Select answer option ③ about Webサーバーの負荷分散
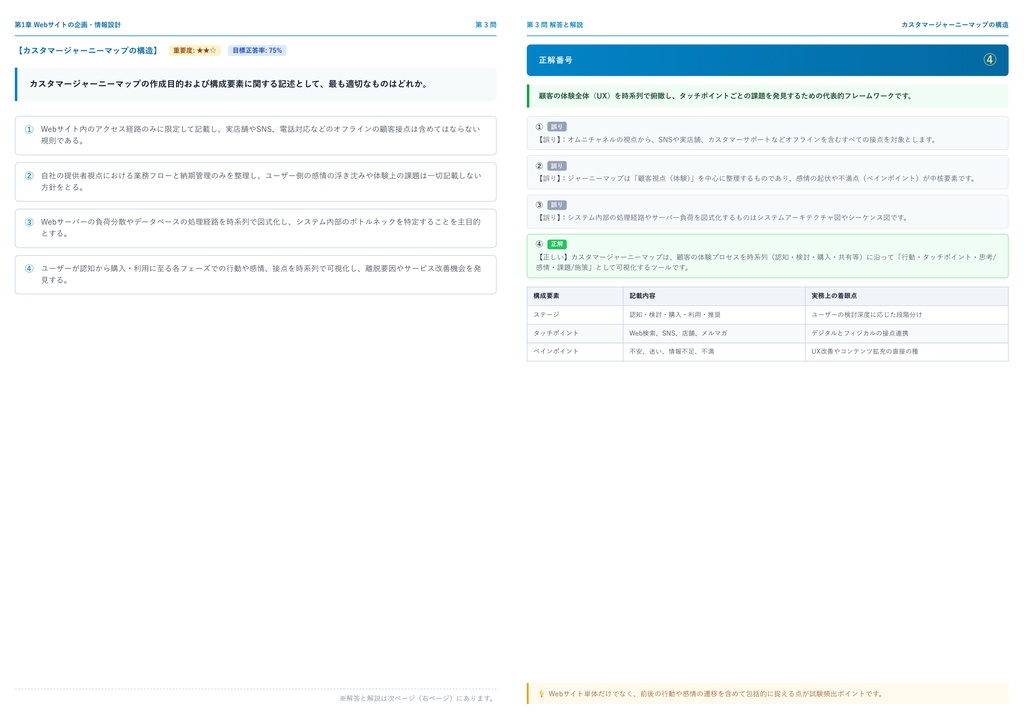Viewport: 1024px width, 724px height. click(x=255, y=228)
